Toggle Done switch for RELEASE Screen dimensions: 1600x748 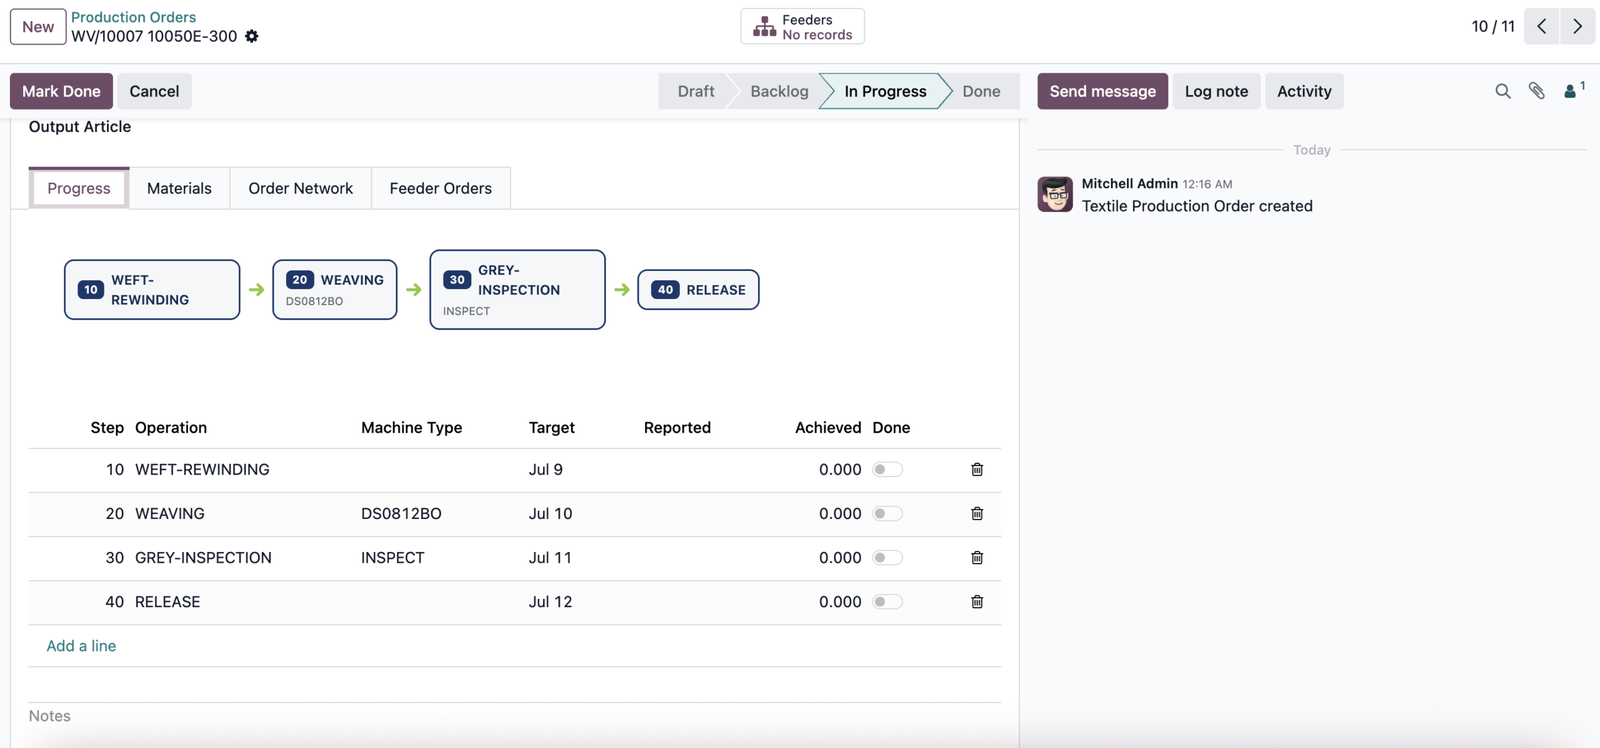click(x=887, y=602)
